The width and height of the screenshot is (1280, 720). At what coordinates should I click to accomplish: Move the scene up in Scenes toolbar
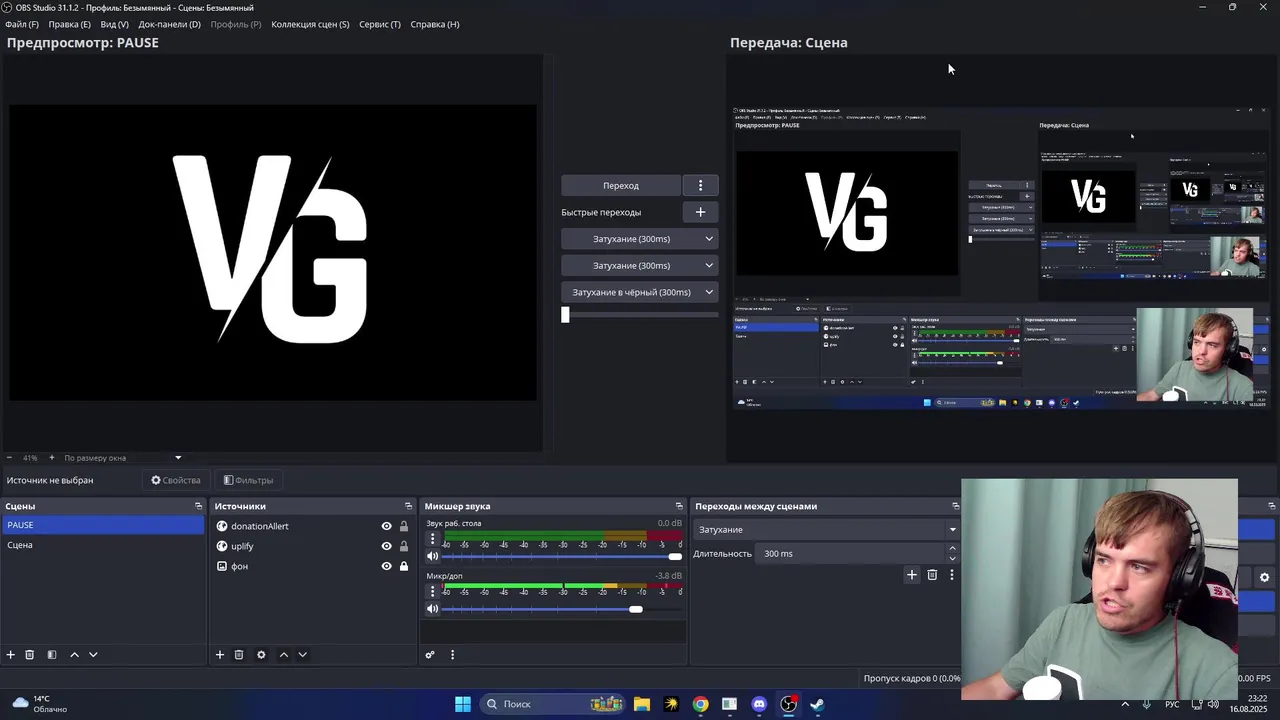click(x=74, y=655)
